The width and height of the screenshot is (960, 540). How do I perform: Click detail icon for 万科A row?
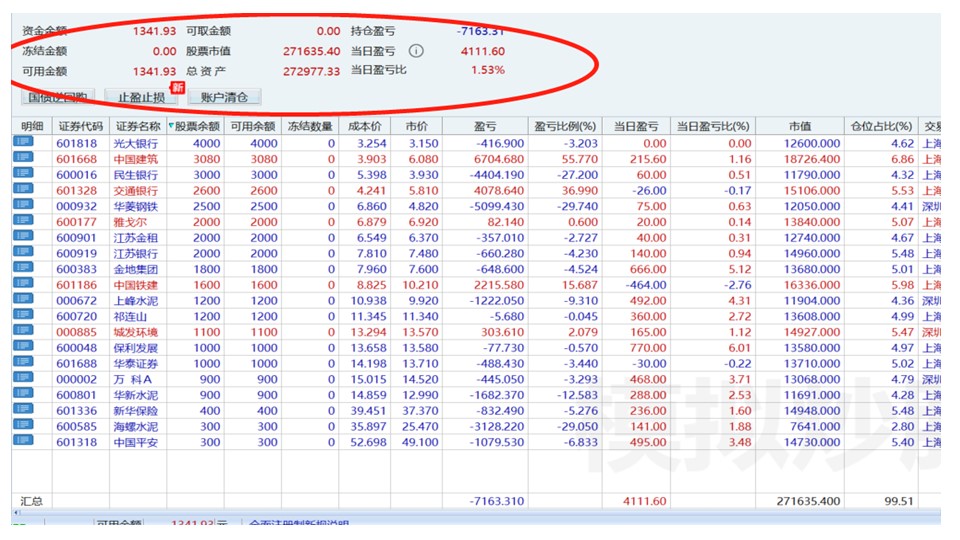pyautogui.click(x=23, y=379)
